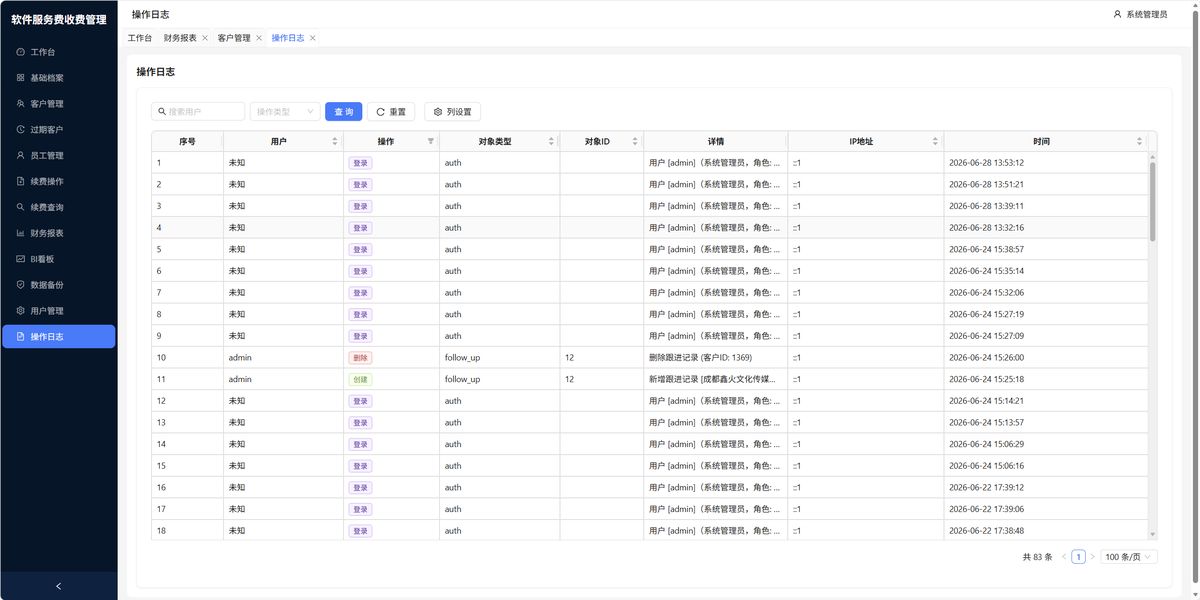
Task: Collapse the sidebar with bottom arrow
Action: [x=58, y=586]
